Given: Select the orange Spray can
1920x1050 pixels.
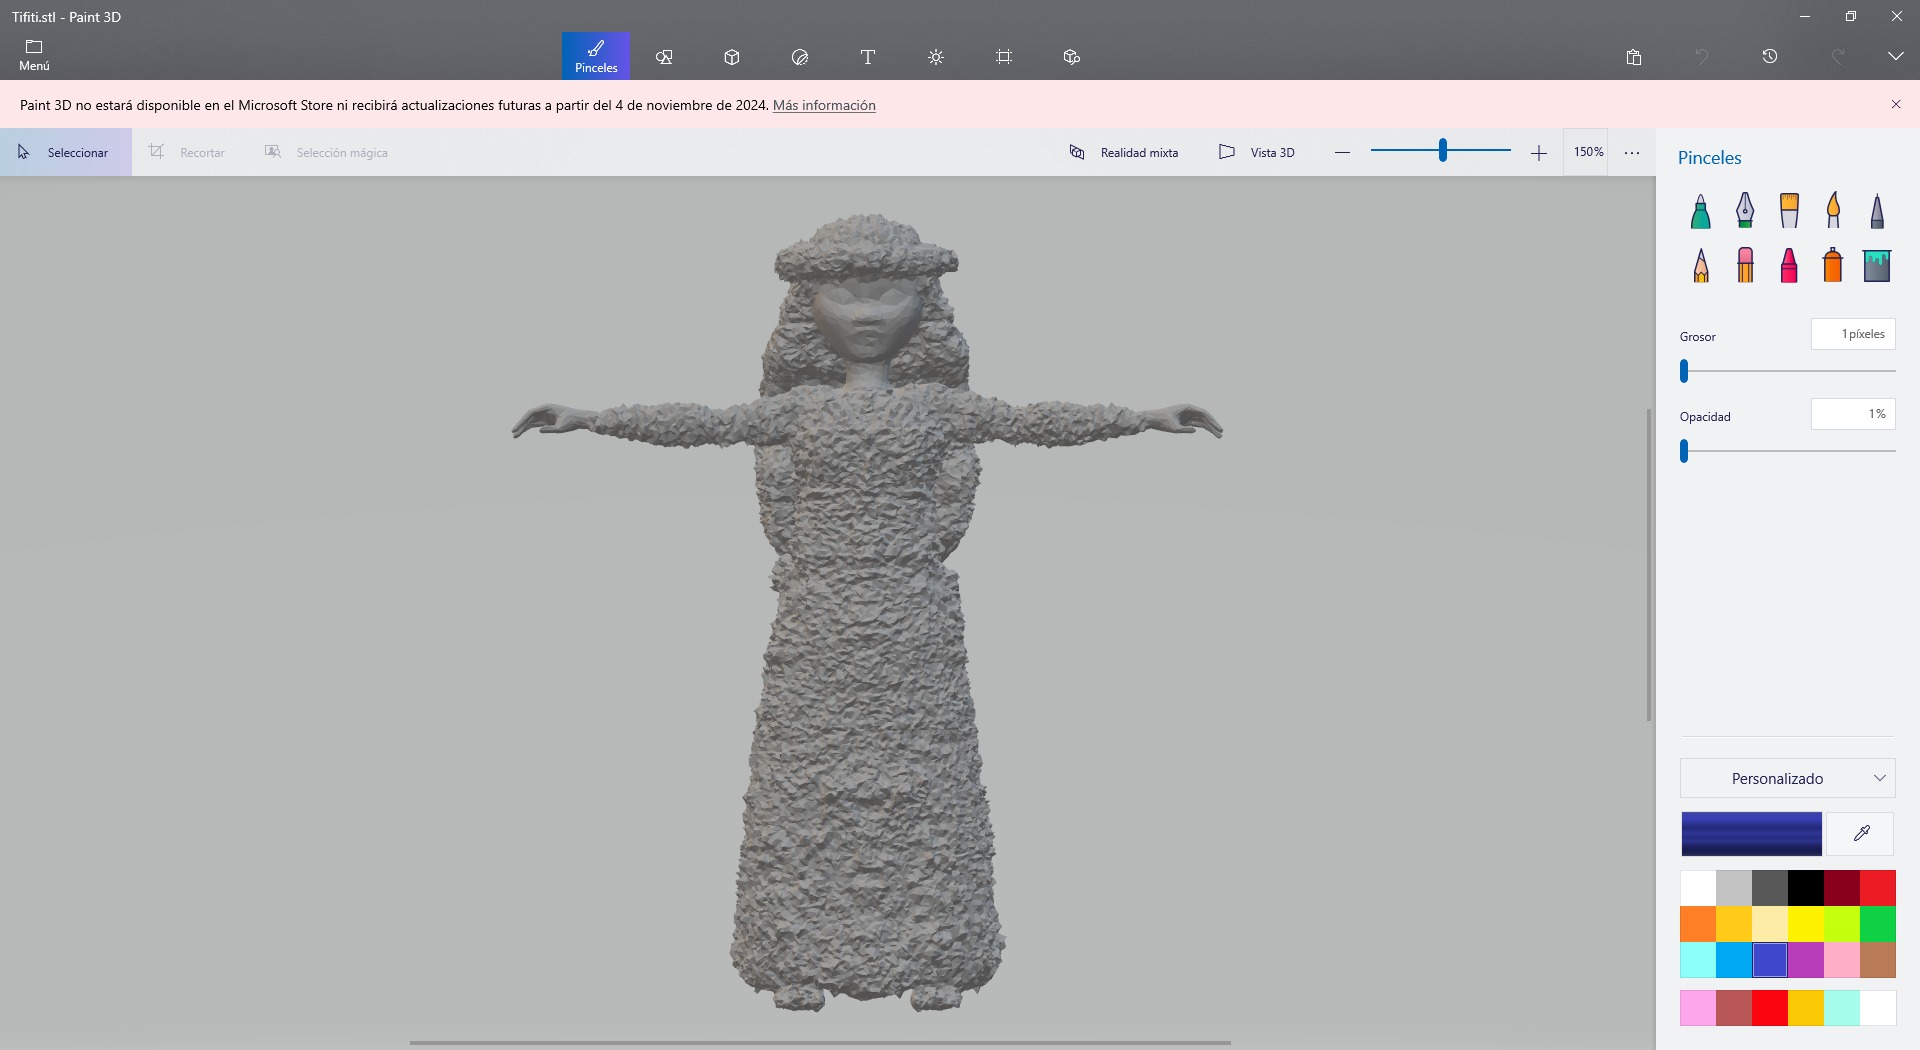Looking at the screenshot, I should (1833, 266).
